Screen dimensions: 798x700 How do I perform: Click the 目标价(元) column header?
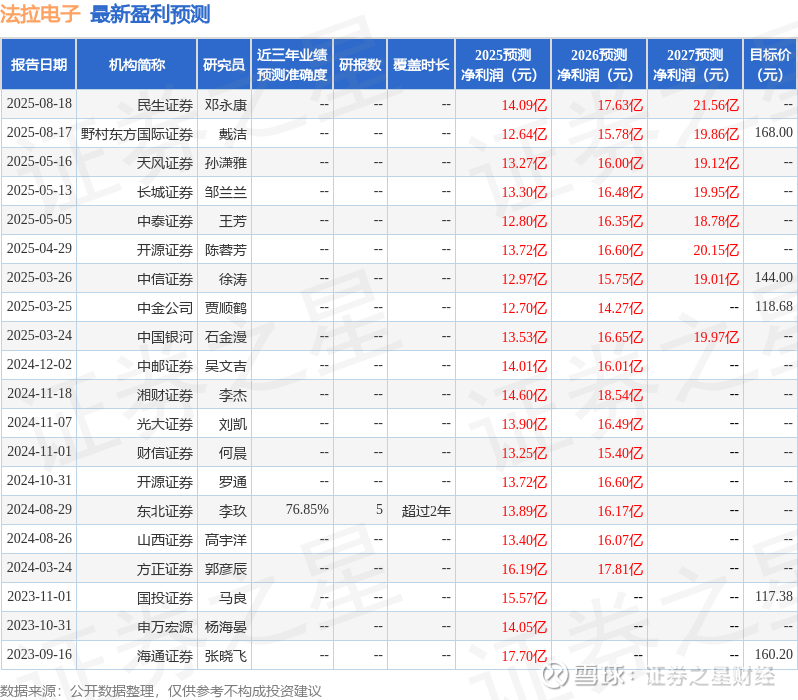[x=771, y=65]
